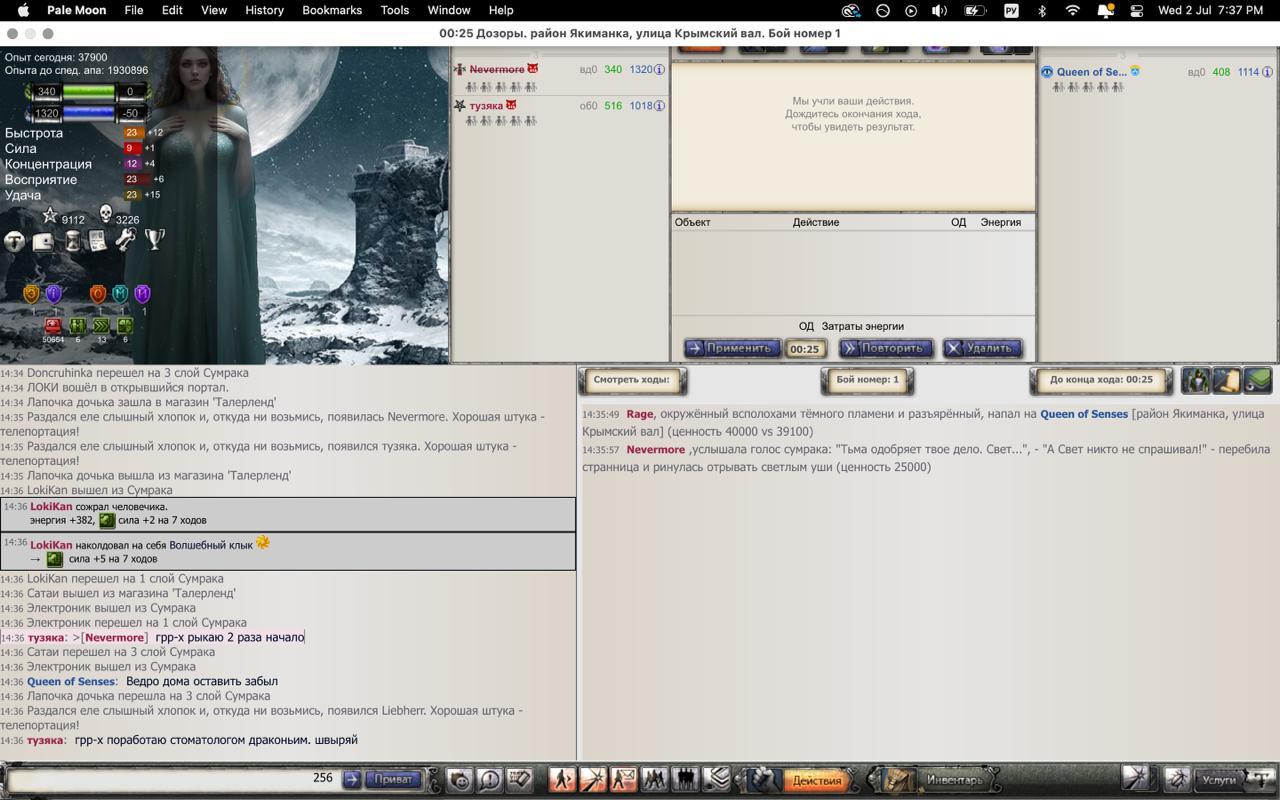The image size is (1280, 800).
Task: Open the Bookmarks menu
Action: (x=332, y=10)
